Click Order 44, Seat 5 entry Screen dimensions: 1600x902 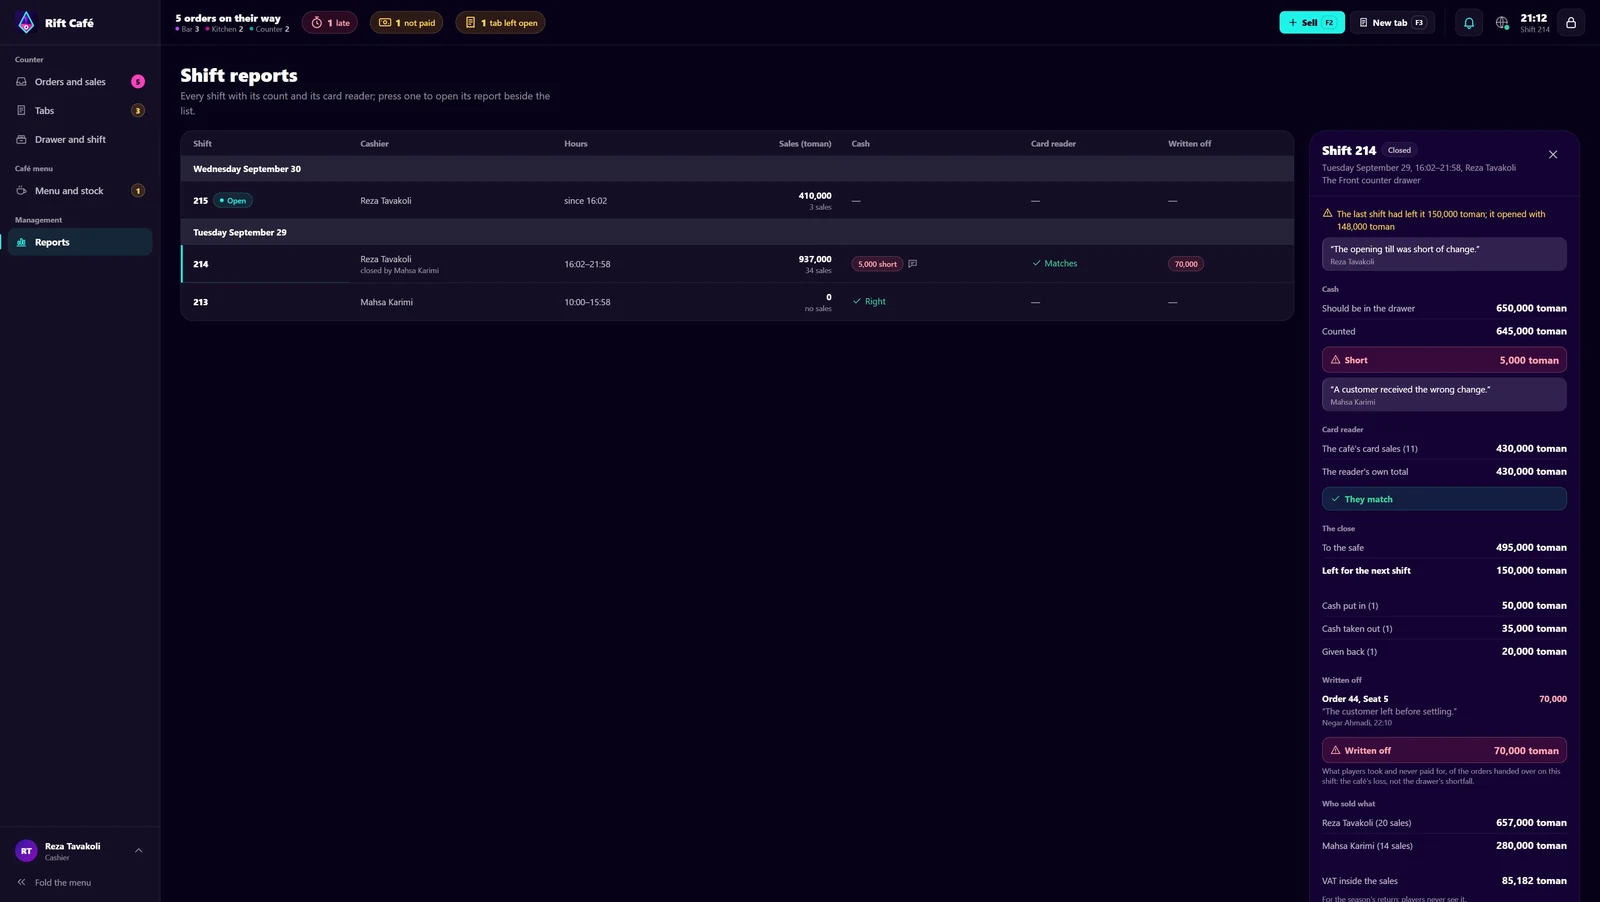pos(1444,710)
